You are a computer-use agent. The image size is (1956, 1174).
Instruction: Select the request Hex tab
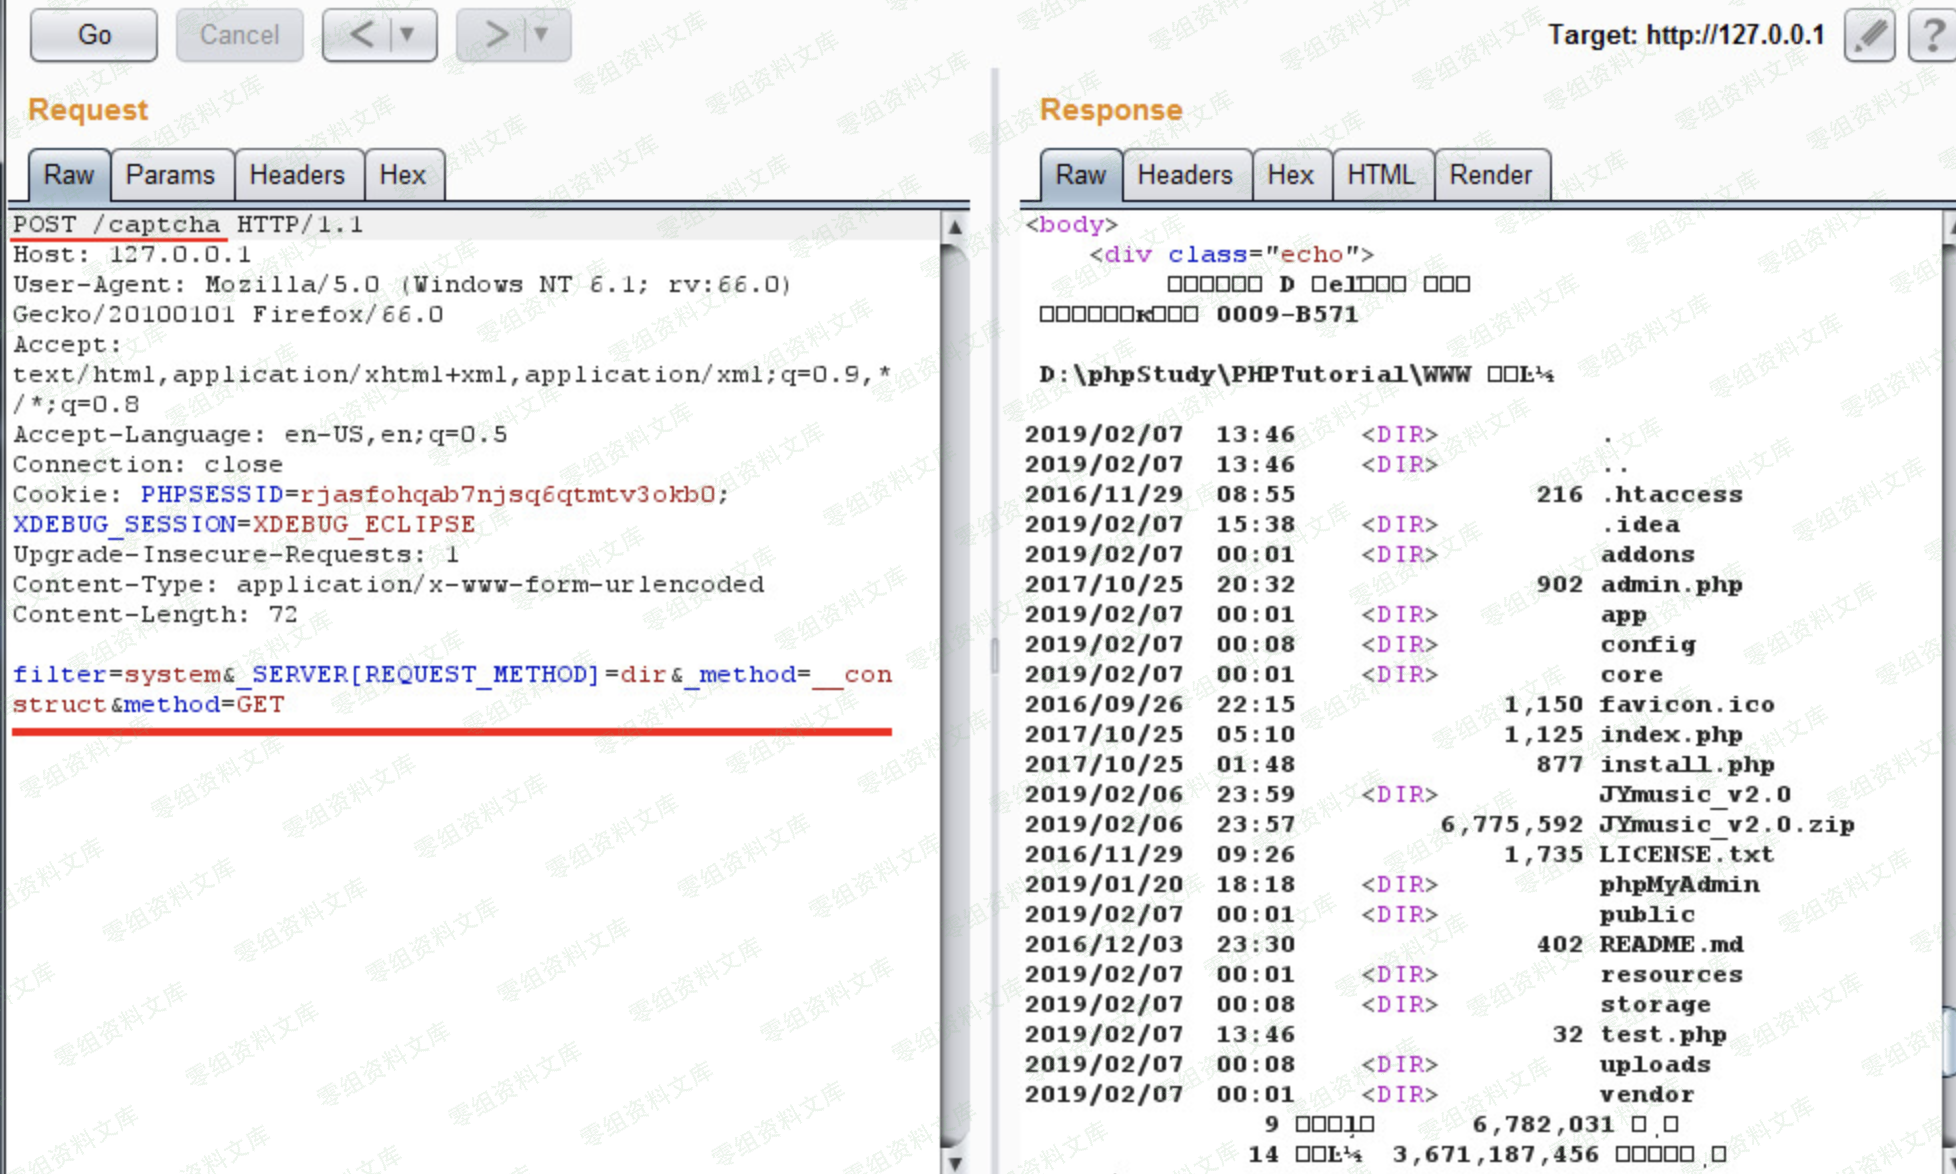(402, 175)
